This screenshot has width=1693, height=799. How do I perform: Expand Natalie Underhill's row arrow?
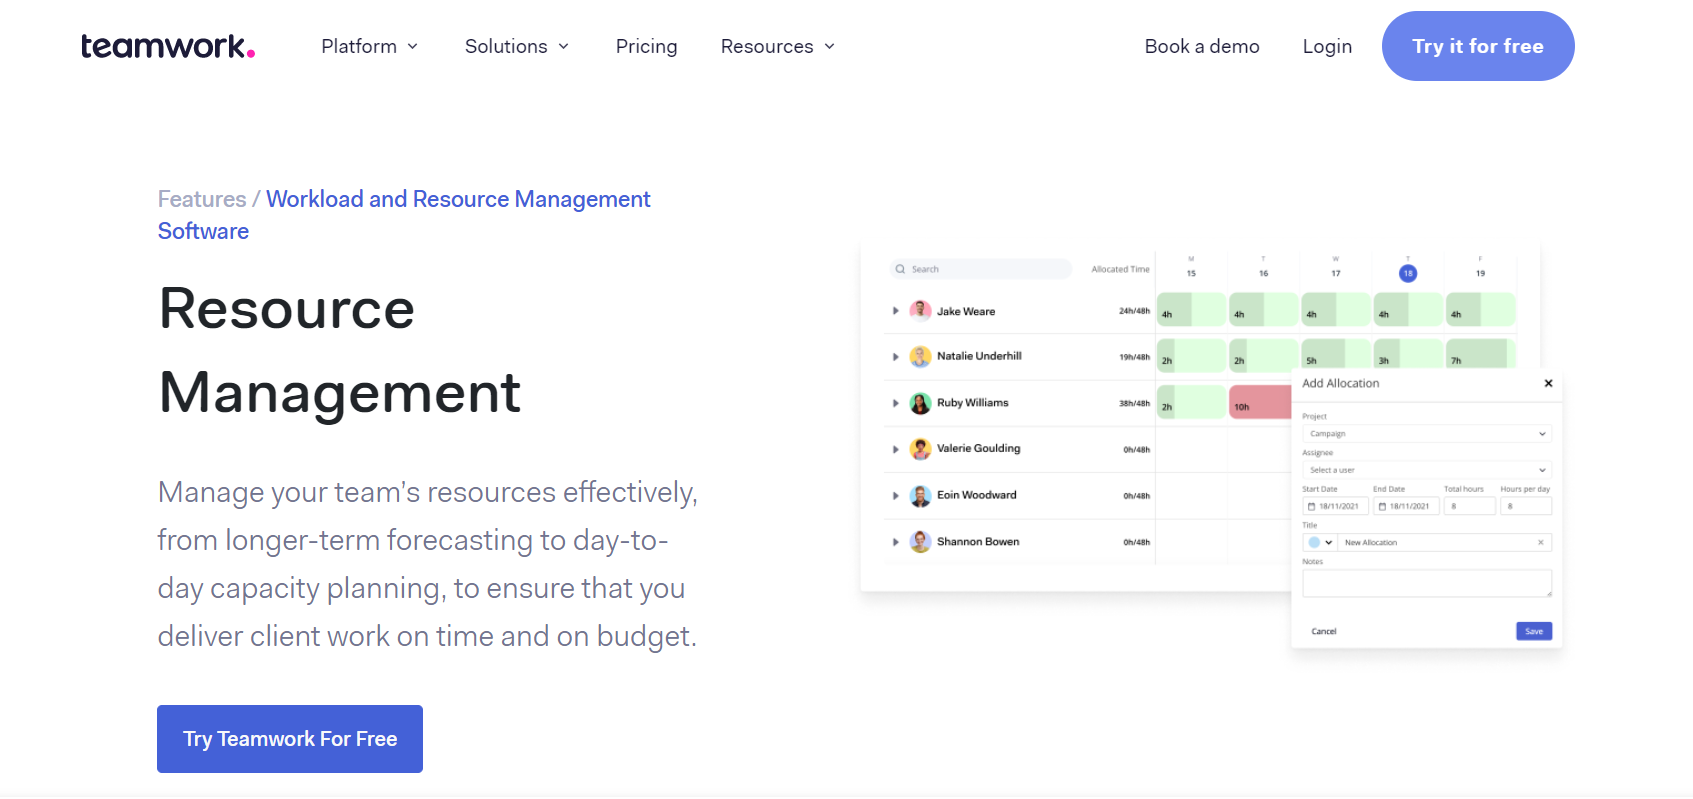896,357
